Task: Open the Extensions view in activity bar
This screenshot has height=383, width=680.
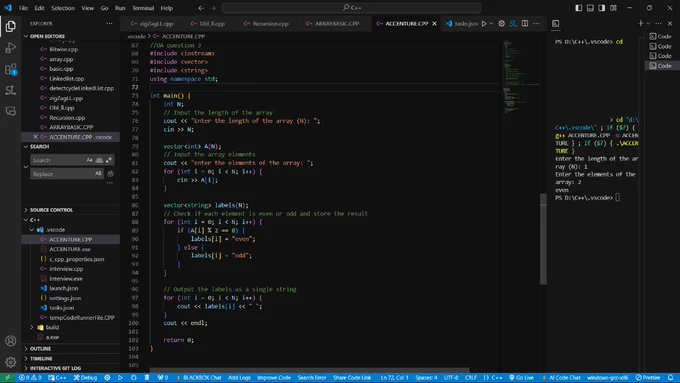Action: pos(10,69)
